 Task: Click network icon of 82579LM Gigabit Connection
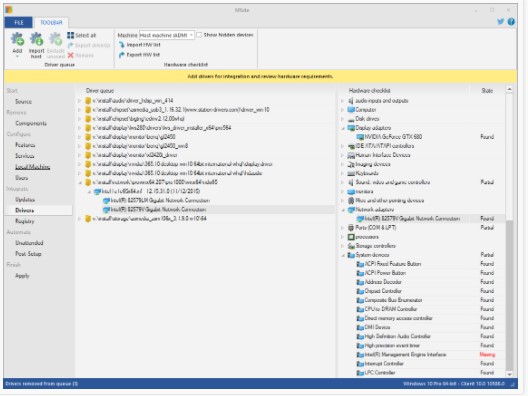coord(106,201)
